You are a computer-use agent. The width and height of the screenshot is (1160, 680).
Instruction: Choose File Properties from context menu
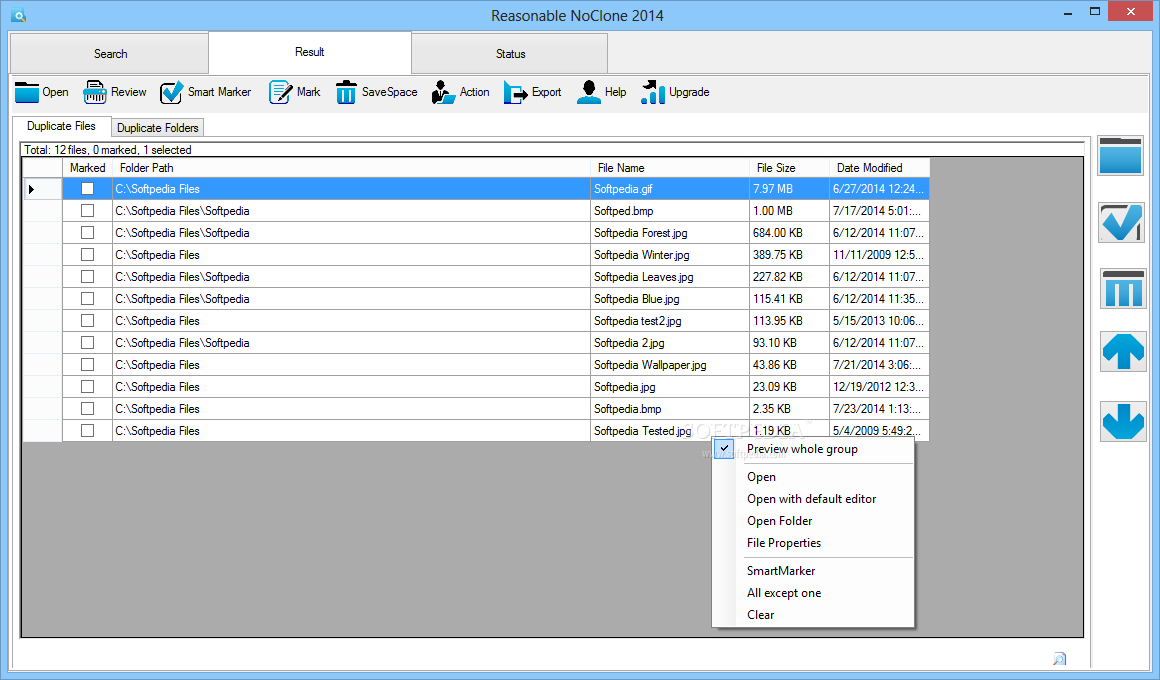[813, 543]
